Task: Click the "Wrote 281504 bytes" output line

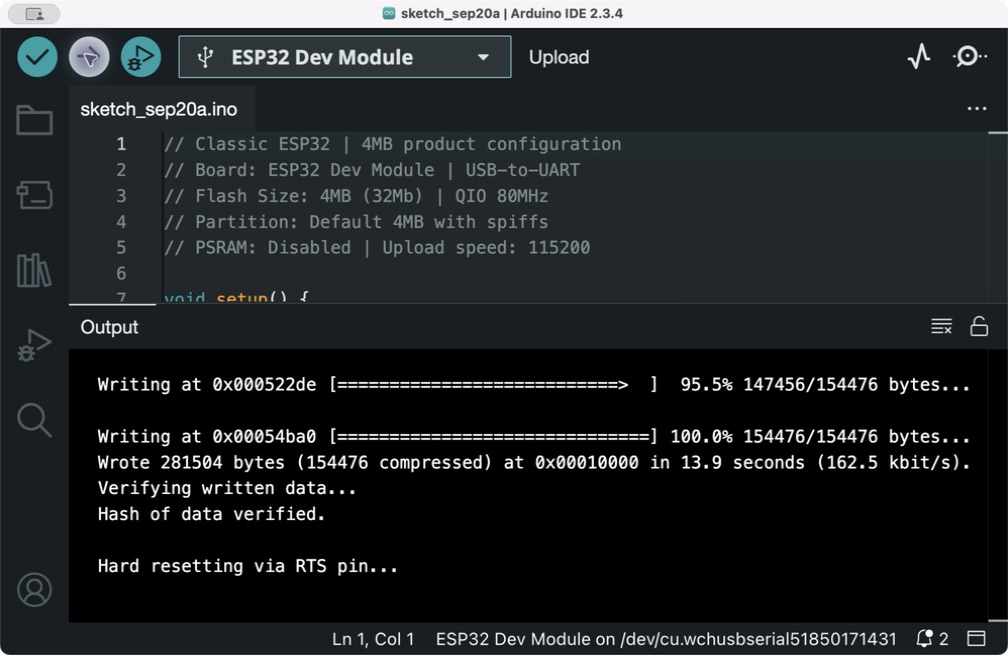Action: 534,462
